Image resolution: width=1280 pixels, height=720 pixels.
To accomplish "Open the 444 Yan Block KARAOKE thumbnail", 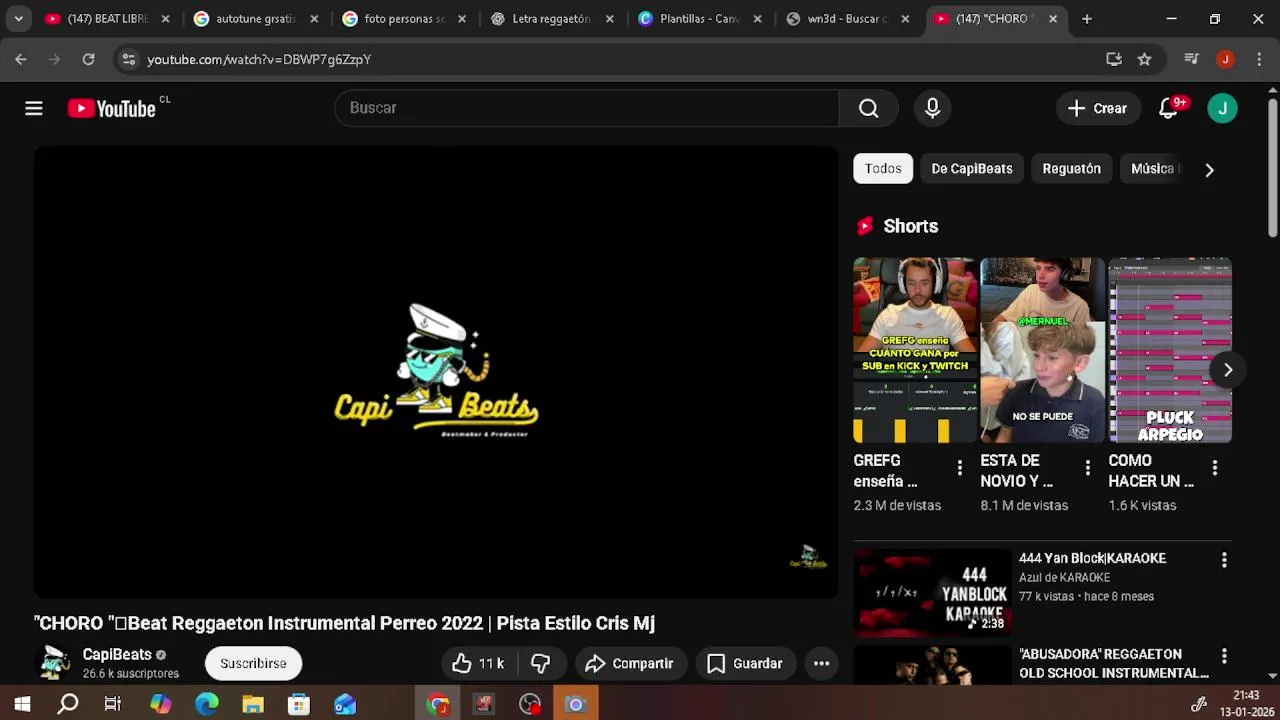I will point(932,593).
